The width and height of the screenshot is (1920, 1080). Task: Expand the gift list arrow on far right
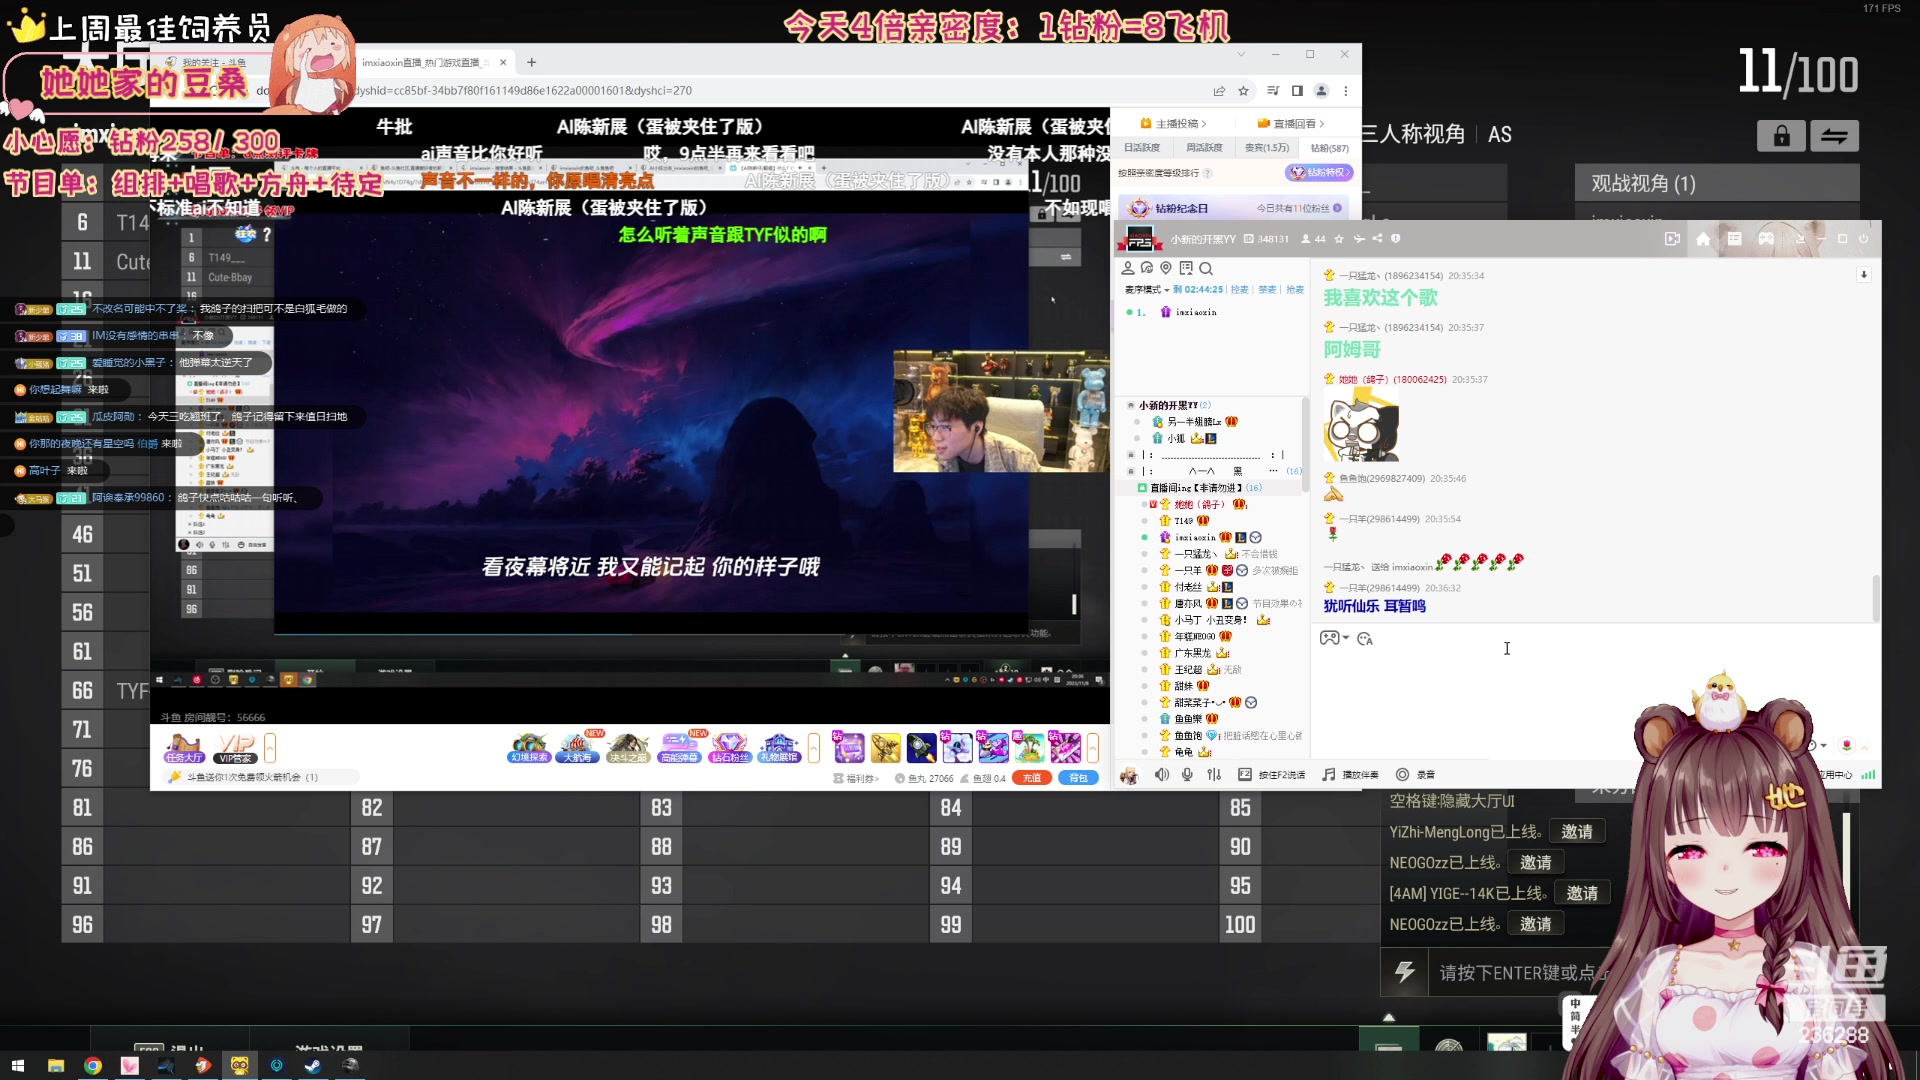tap(1093, 748)
